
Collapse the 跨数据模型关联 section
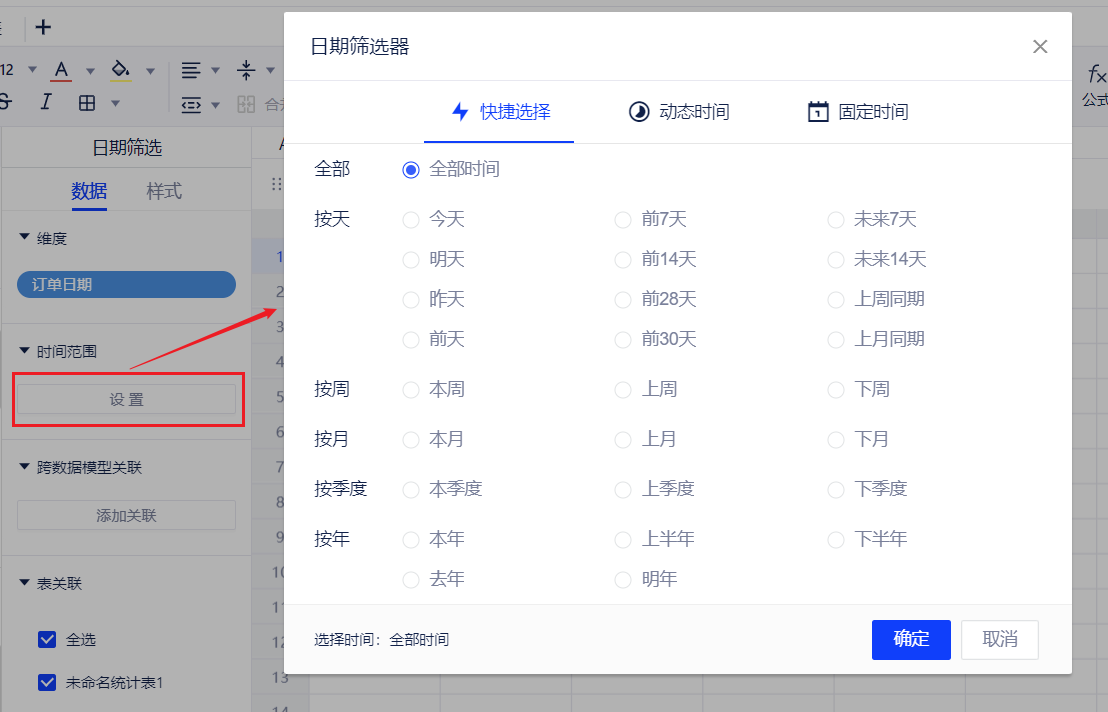25,466
